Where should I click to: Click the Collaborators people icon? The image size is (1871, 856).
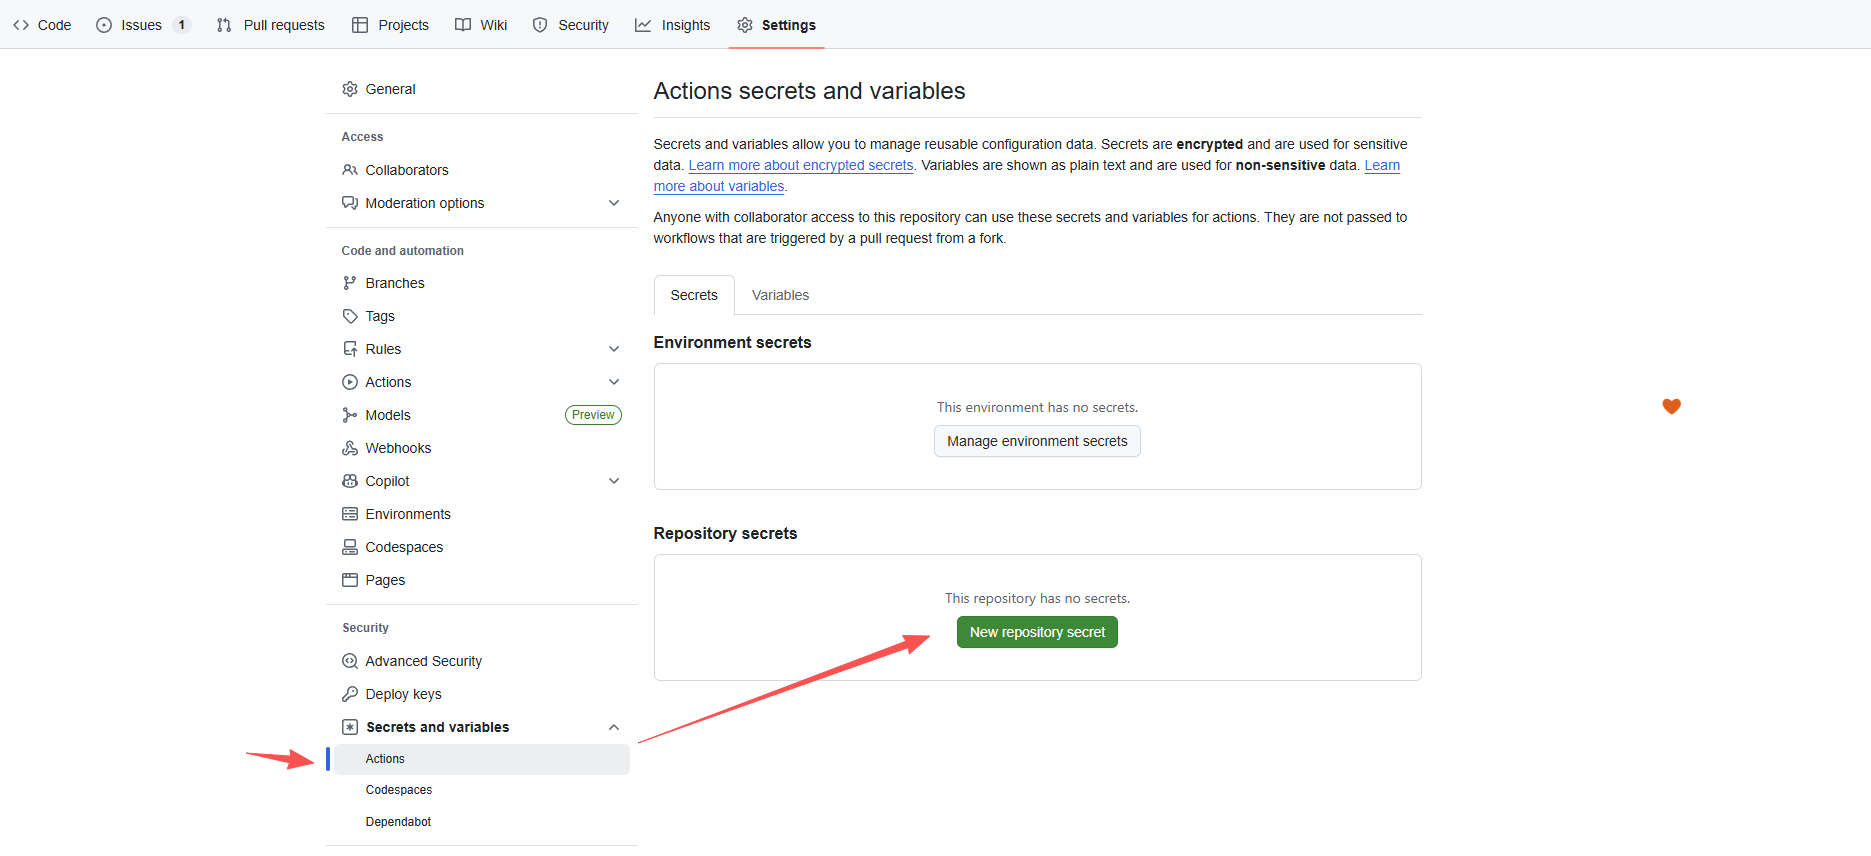tap(350, 170)
